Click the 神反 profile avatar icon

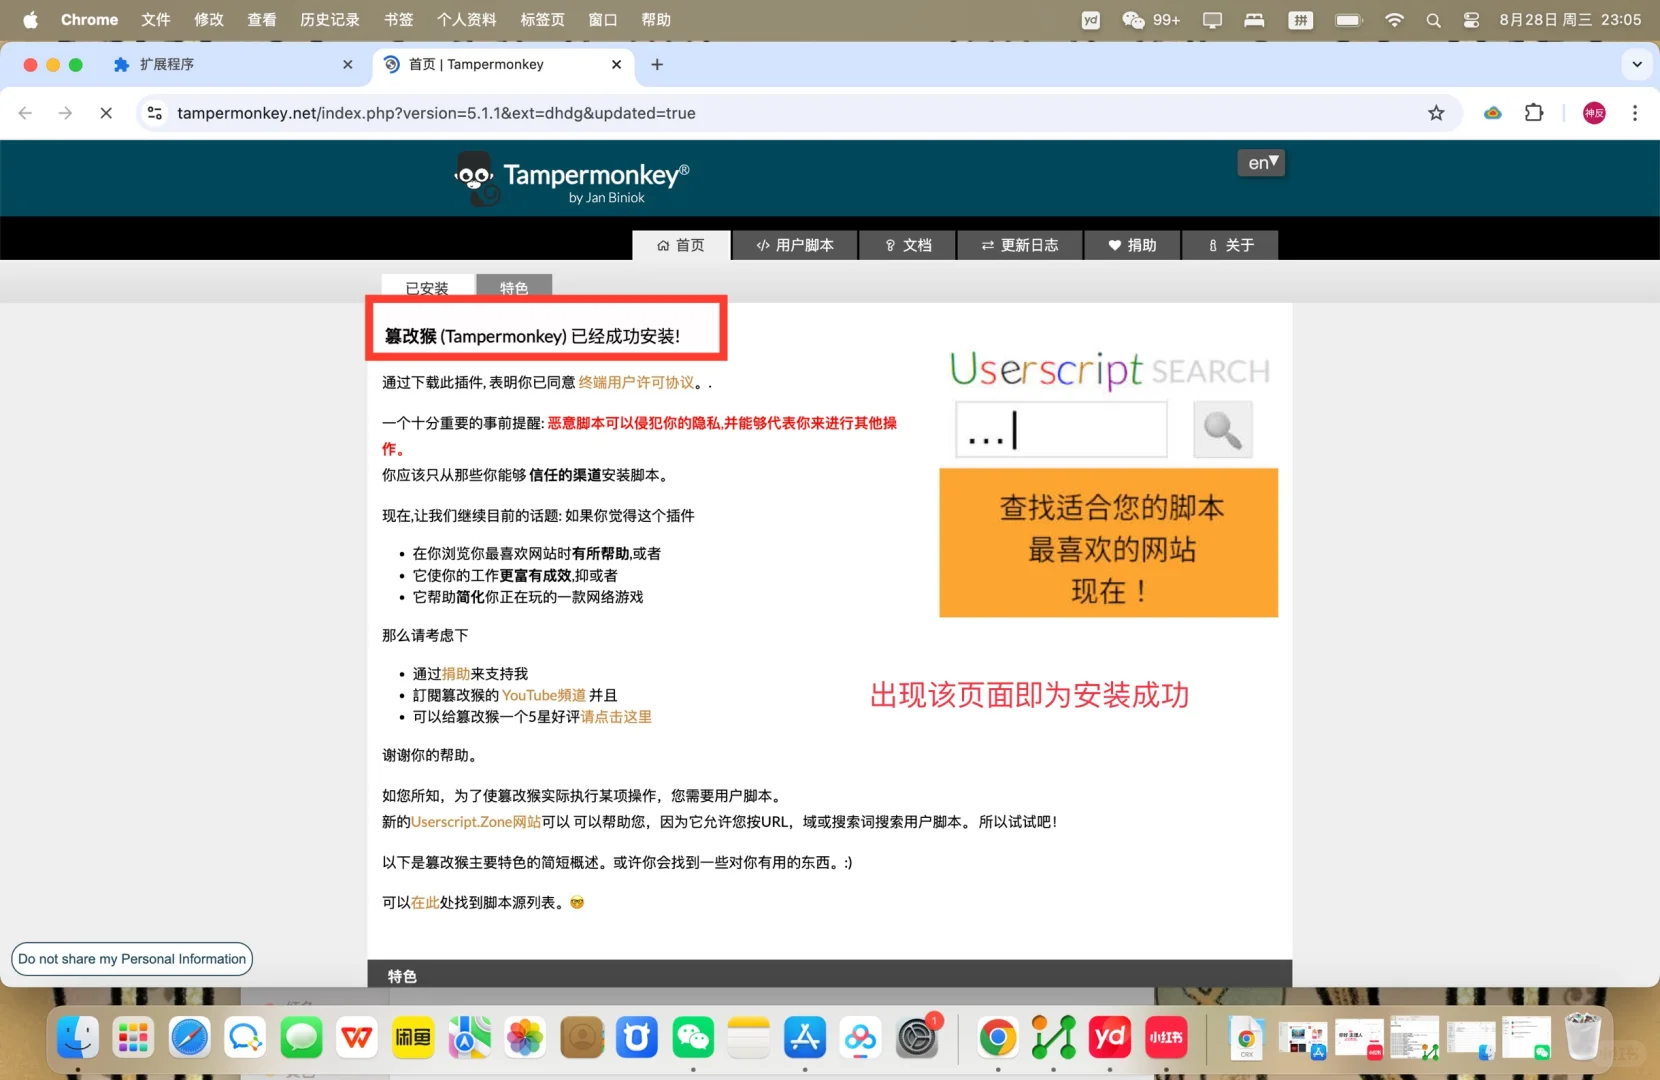pyautogui.click(x=1594, y=113)
